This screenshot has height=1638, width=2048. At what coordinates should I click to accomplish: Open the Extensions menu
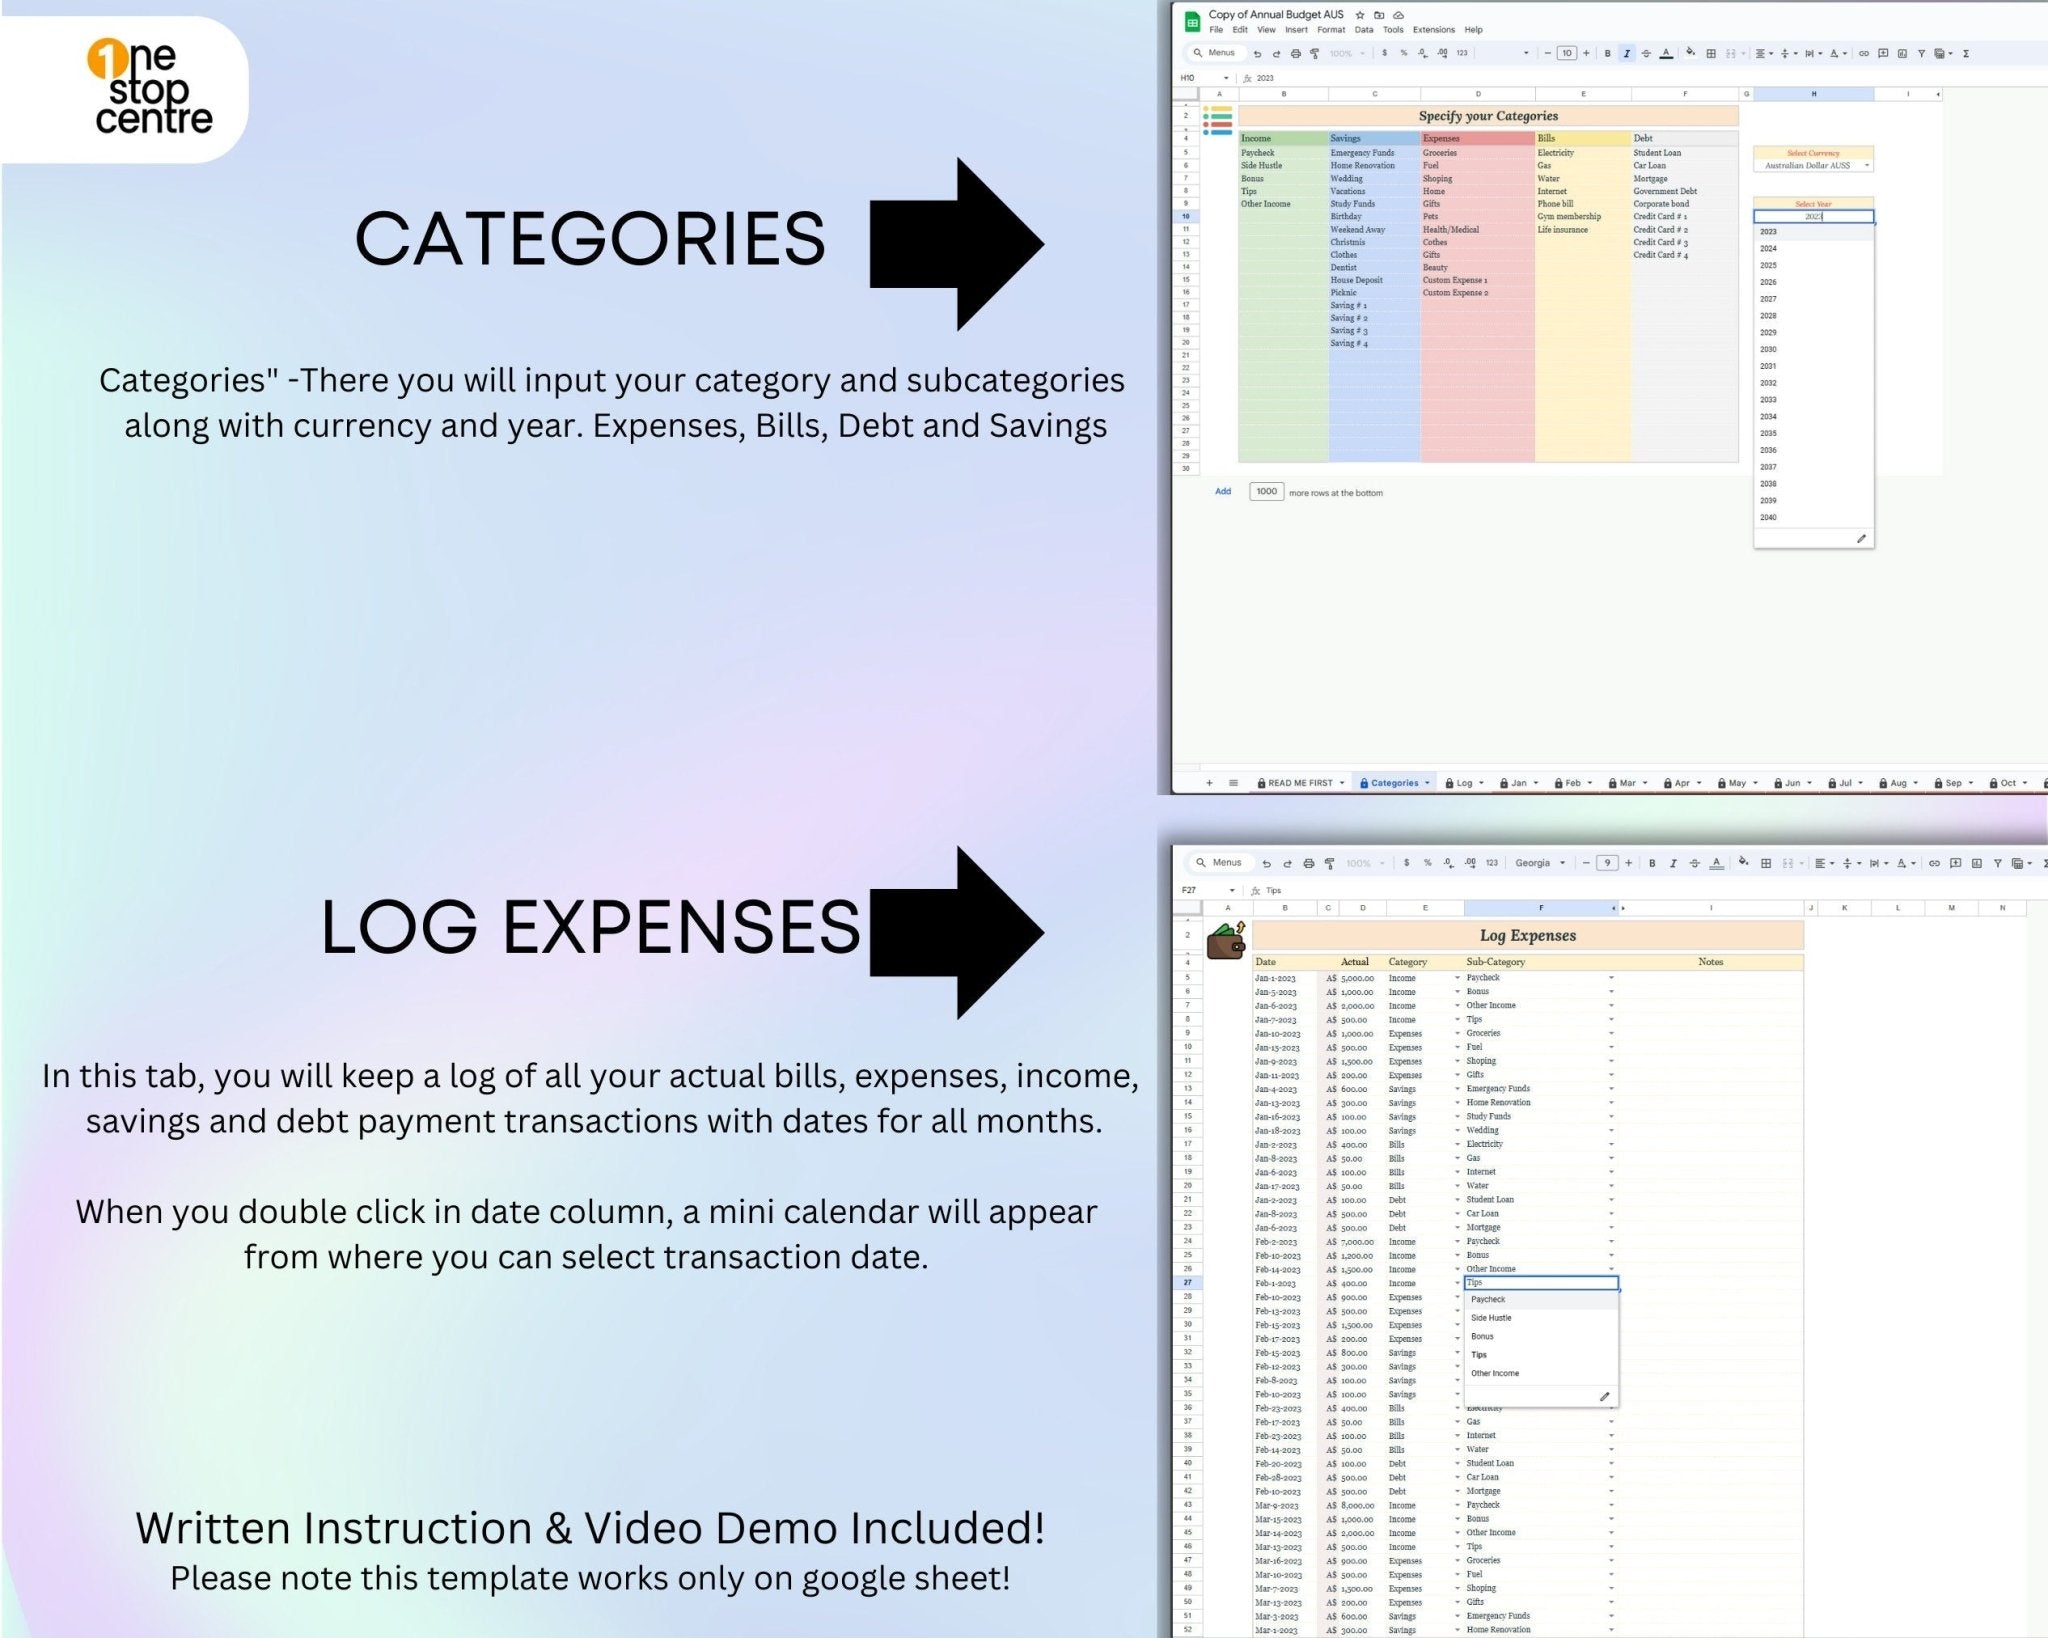1433,30
